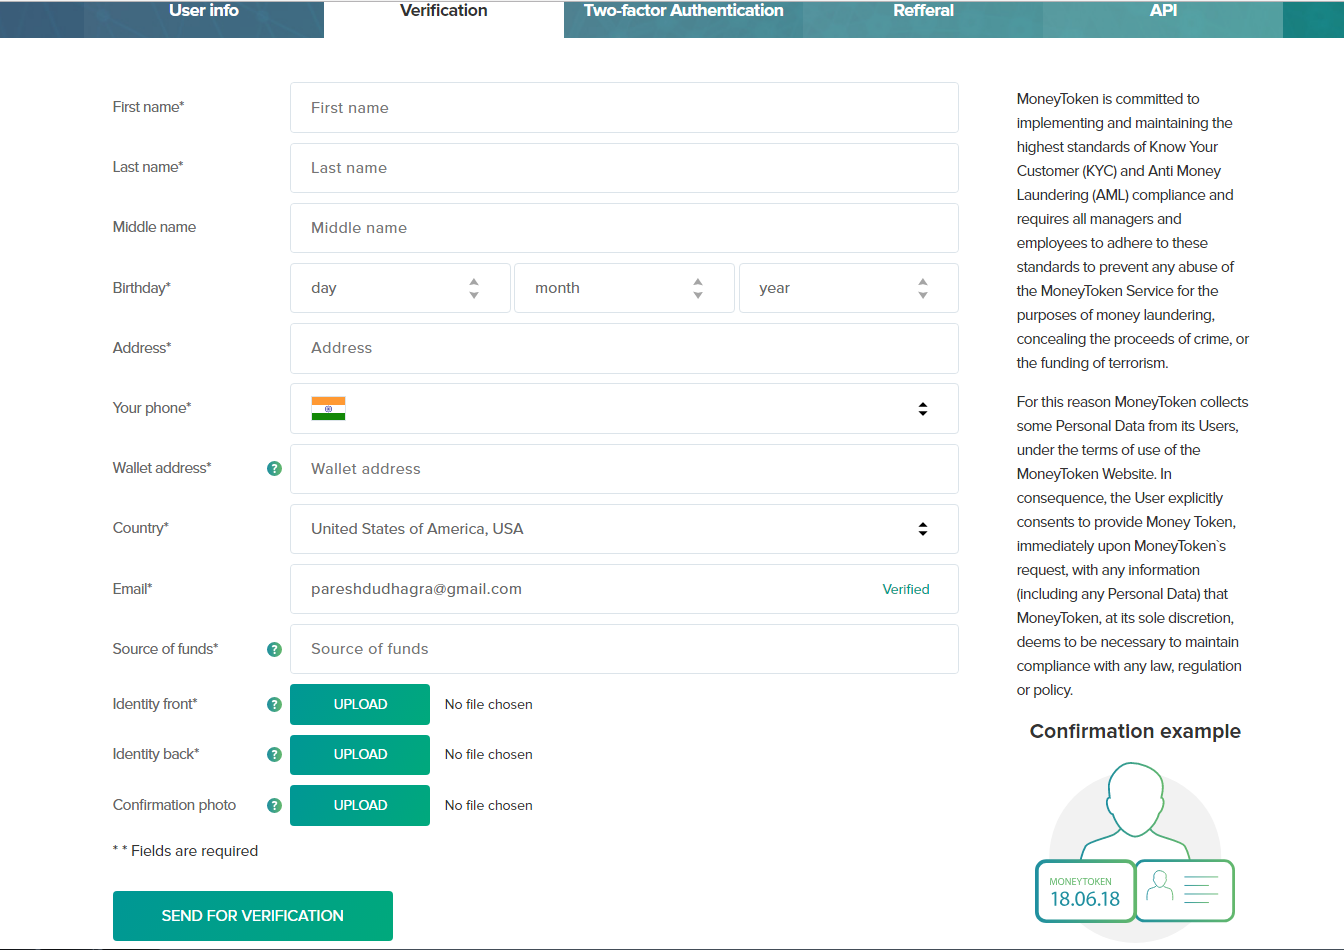Open help icon for Source of funds
Image resolution: width=1344 pixels, height=950 pixels.
click(x=274, y=649)
